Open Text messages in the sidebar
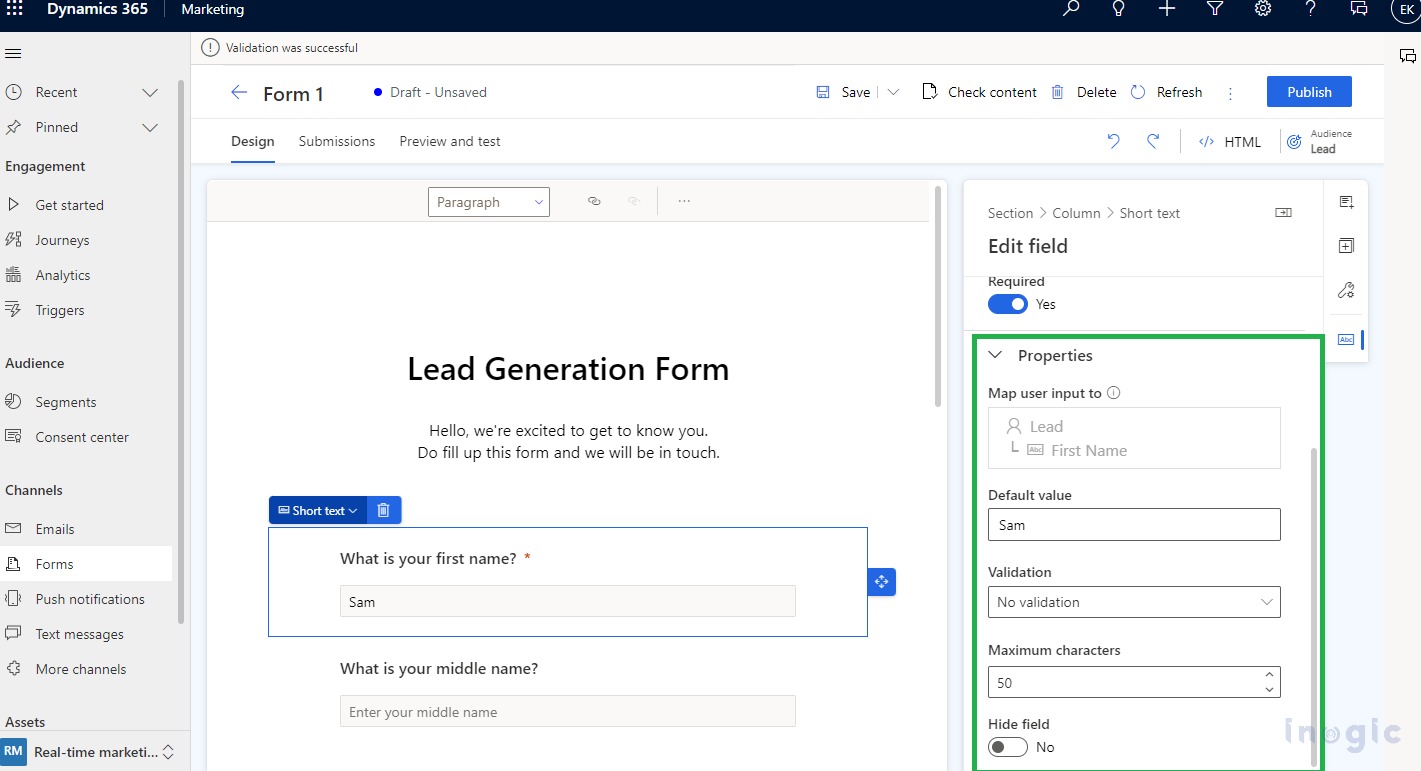Screen dimensions: 1421x771 80,634
